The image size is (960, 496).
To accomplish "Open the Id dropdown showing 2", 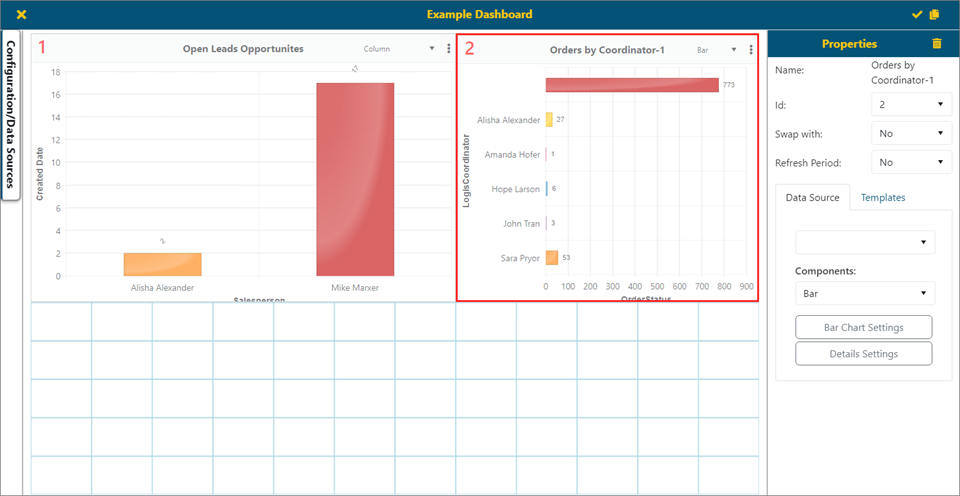I will (x=911, y=104).
